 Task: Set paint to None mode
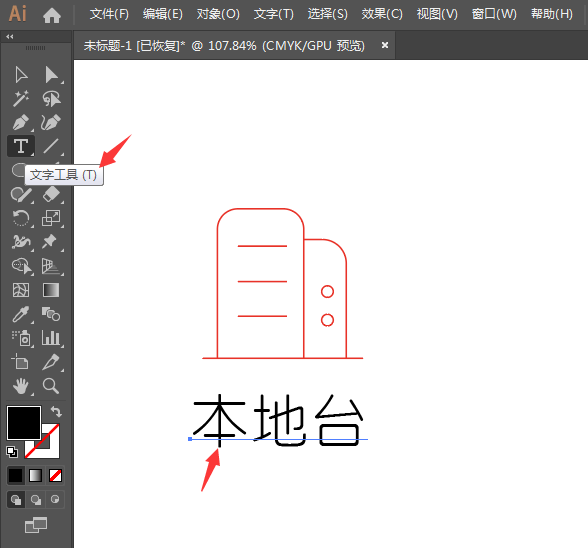click(x=56, y=475)
